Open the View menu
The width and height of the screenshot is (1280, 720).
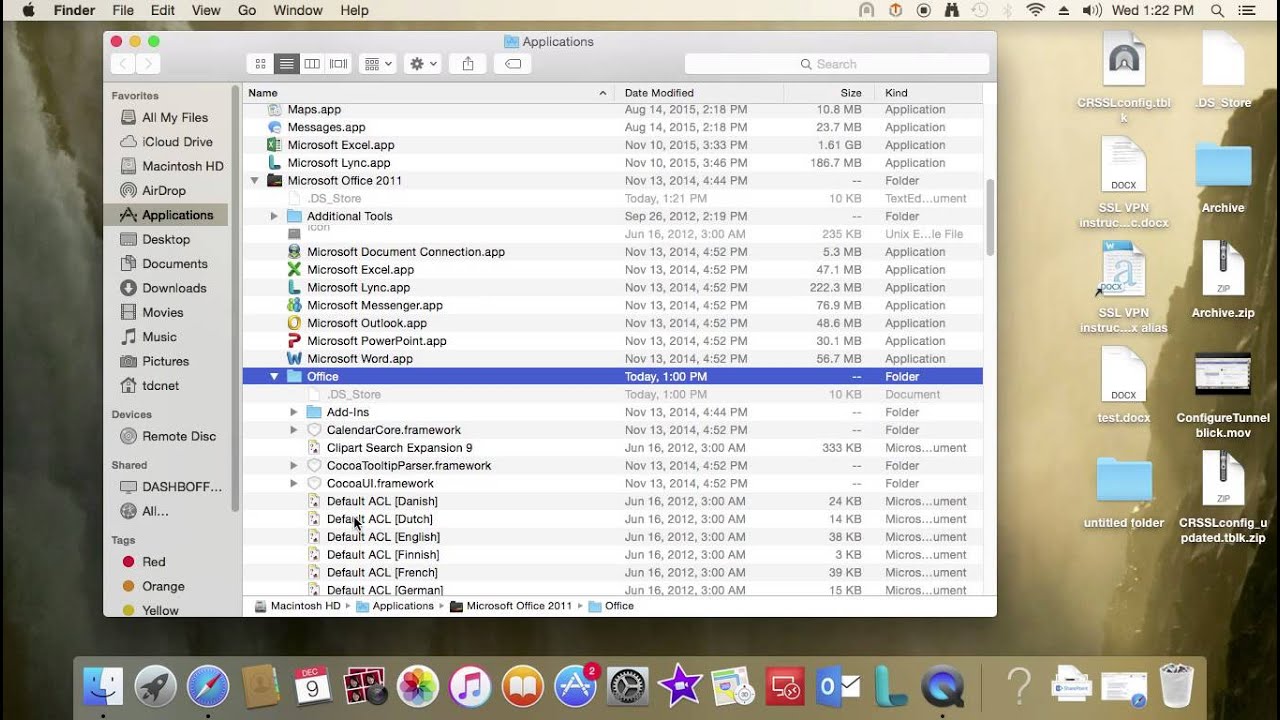pos(205,10)
